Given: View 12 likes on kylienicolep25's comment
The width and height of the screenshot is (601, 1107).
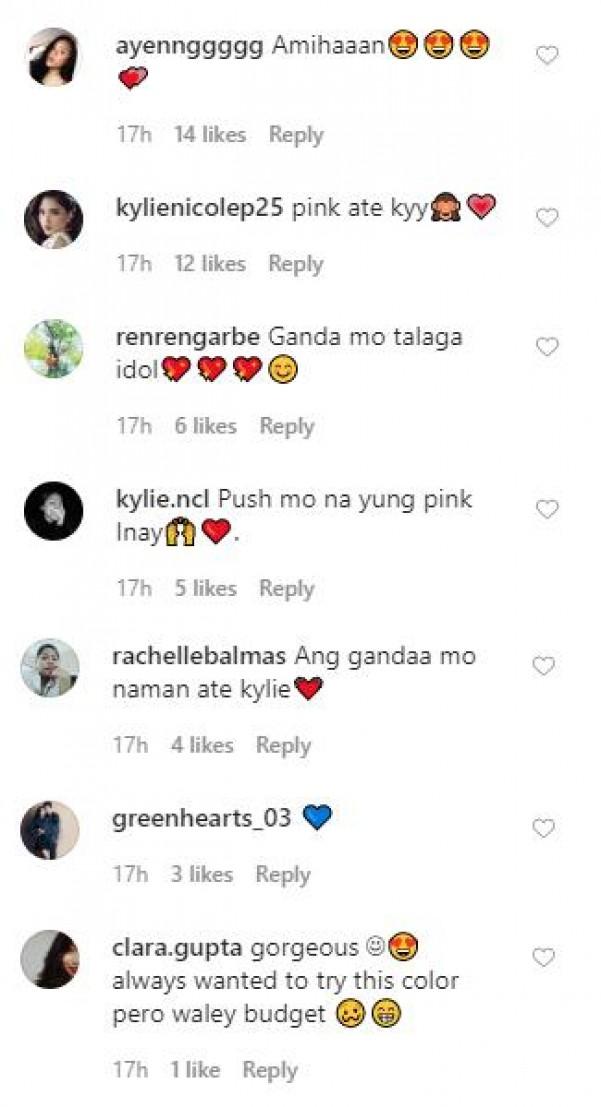Looking at the screenshot, I should [x=210, y=264].
